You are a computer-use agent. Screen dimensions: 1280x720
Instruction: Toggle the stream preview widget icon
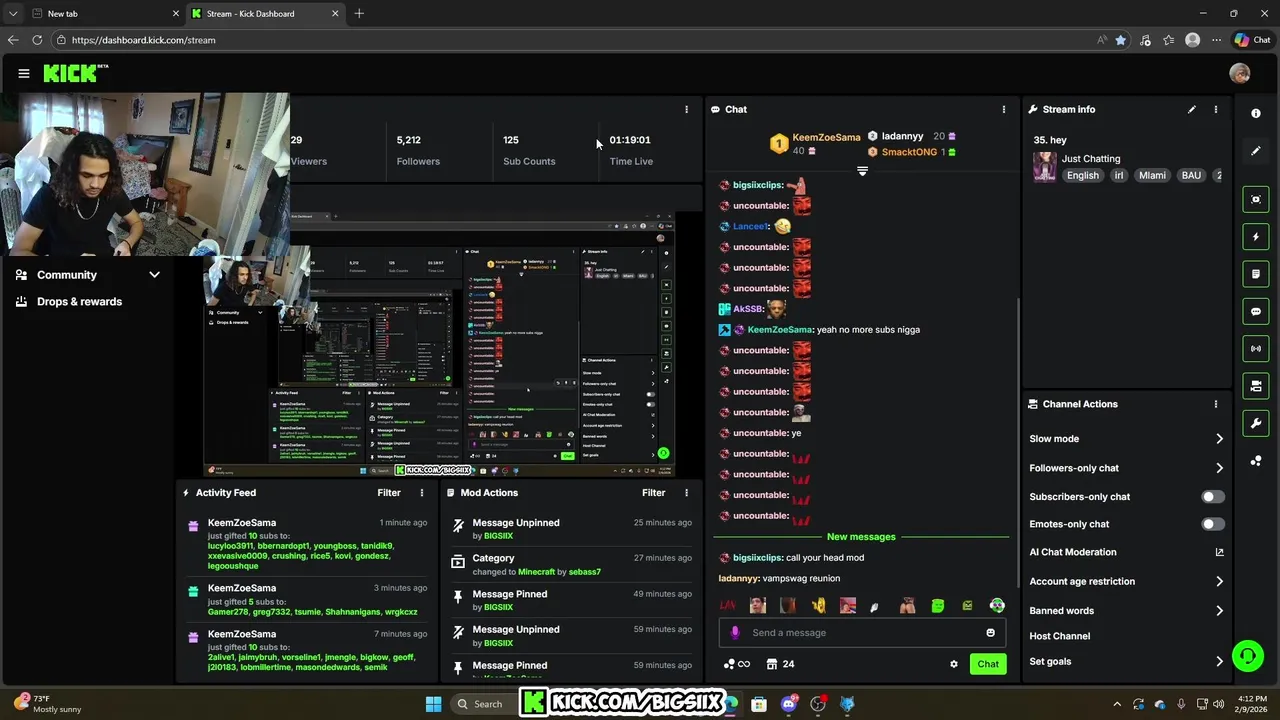pos(1256,199)
